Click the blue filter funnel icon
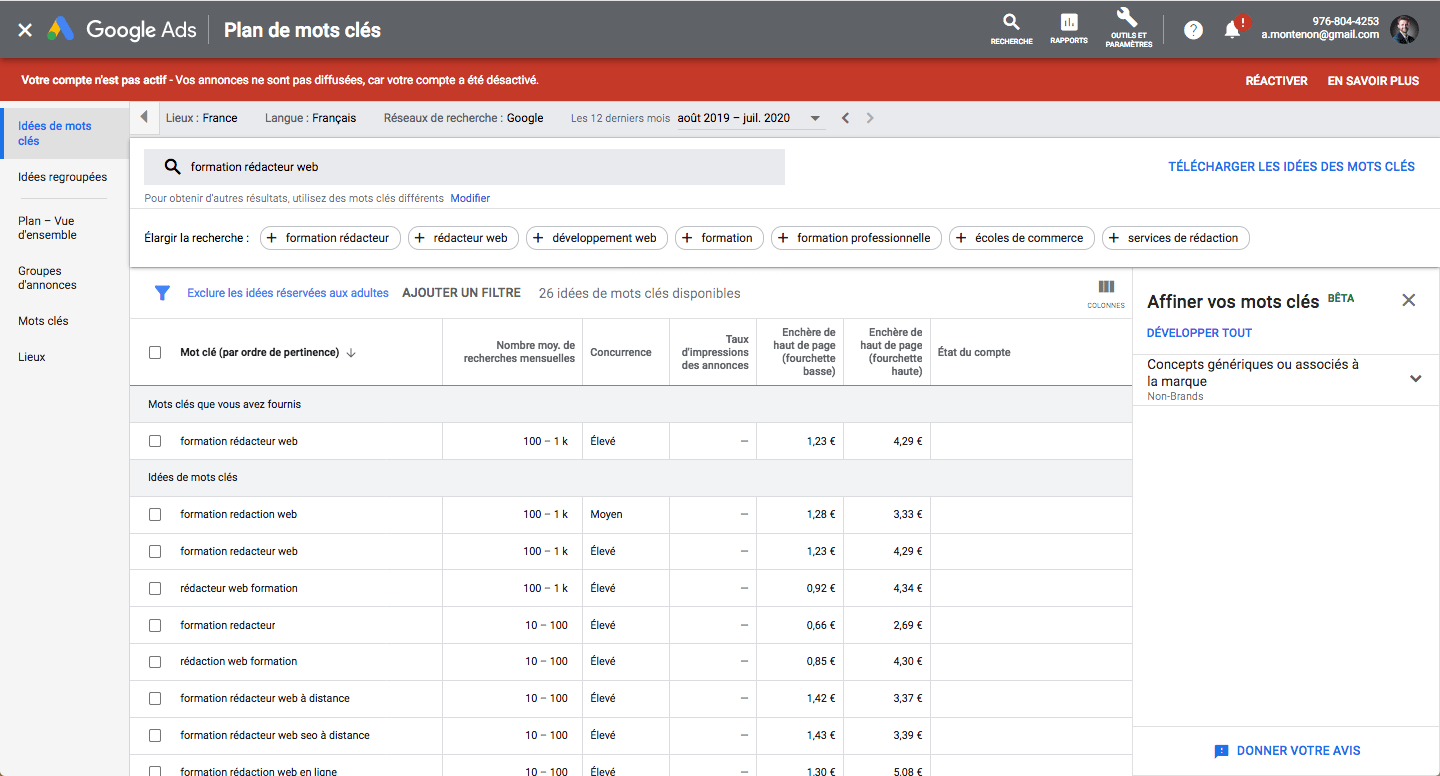This screenshot has width=1440, height=776. [162, 293]
